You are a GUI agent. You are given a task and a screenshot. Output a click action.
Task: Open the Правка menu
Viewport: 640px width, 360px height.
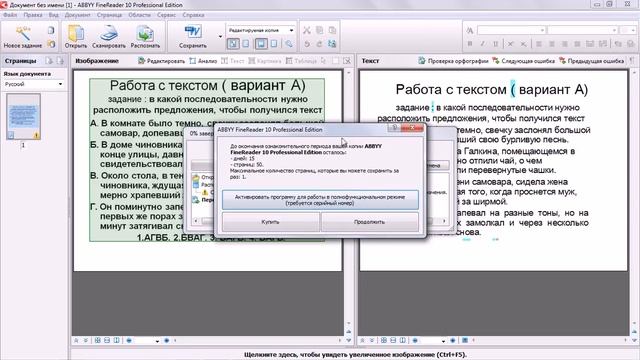point(33,15)
